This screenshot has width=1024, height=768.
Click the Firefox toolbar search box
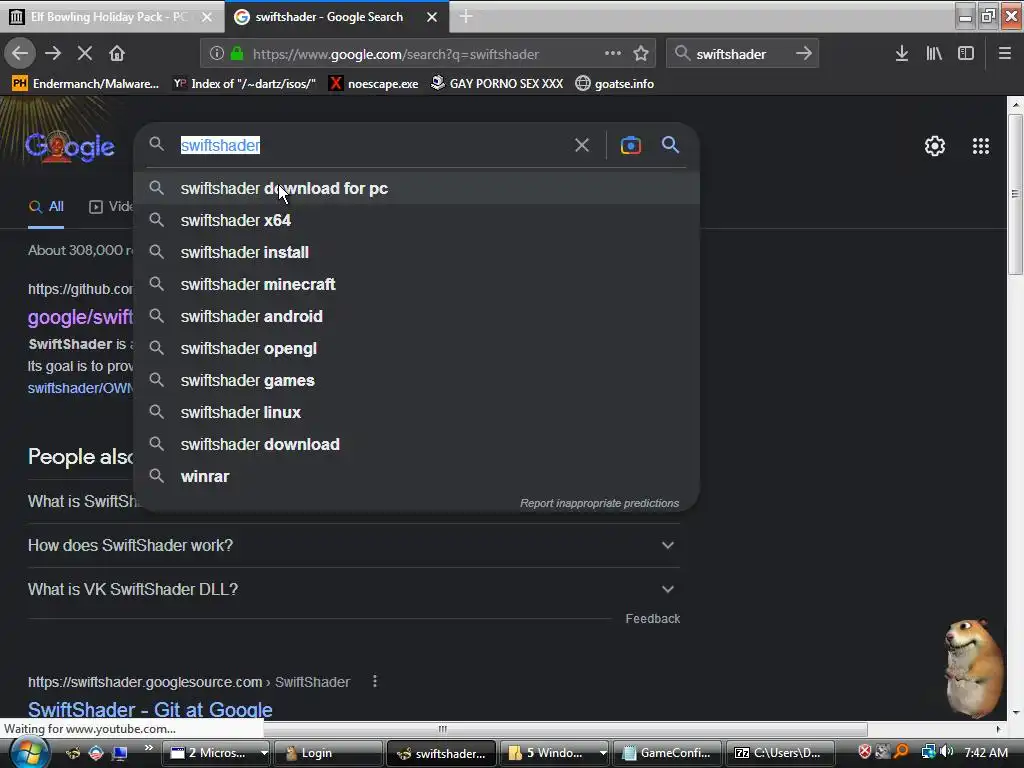(x=742, y=54)
